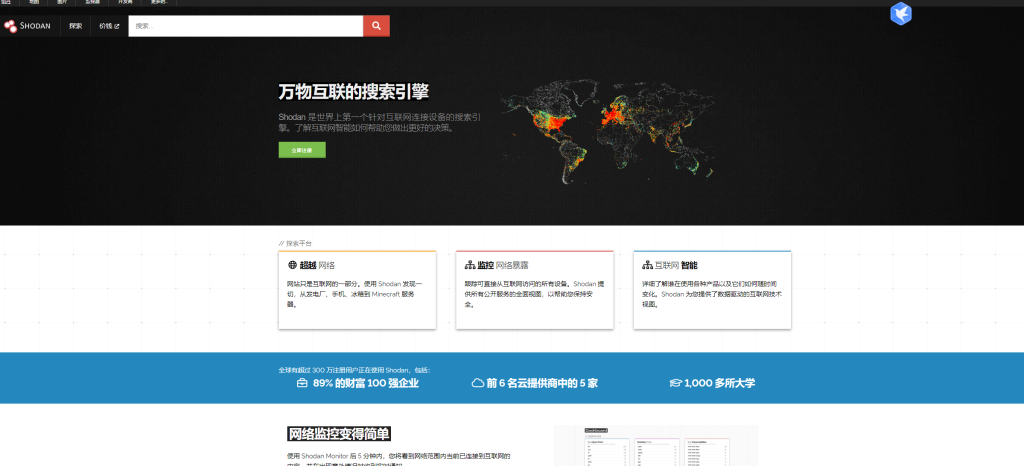Click the globe icon beside 超越网络
Image resolution: width=1024 pixels, height=466 pixels.
tap(292, 265)
